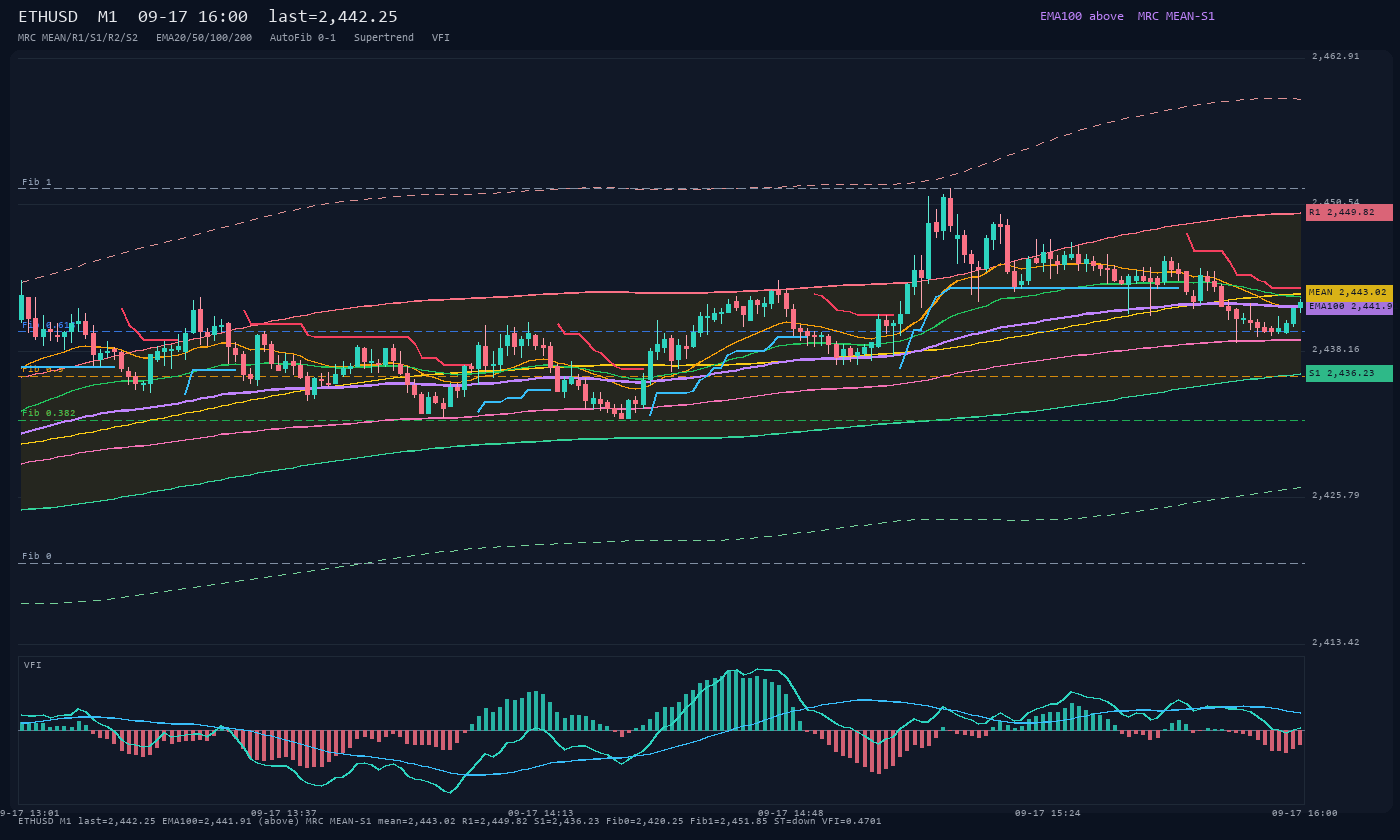Click the 09-17 14:48 time axis label
1400x840 pixels.
(x=791, y=813)
